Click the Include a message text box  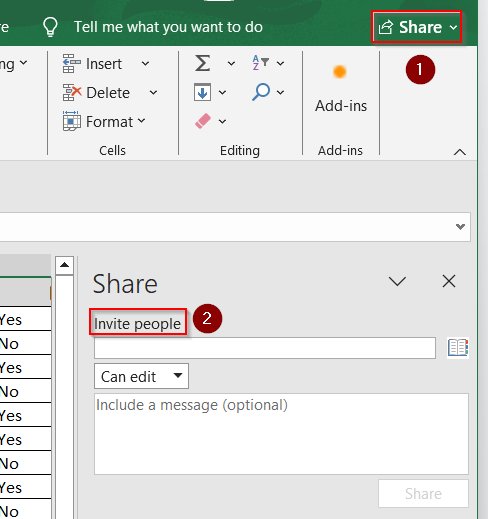[x=281, y=434]
